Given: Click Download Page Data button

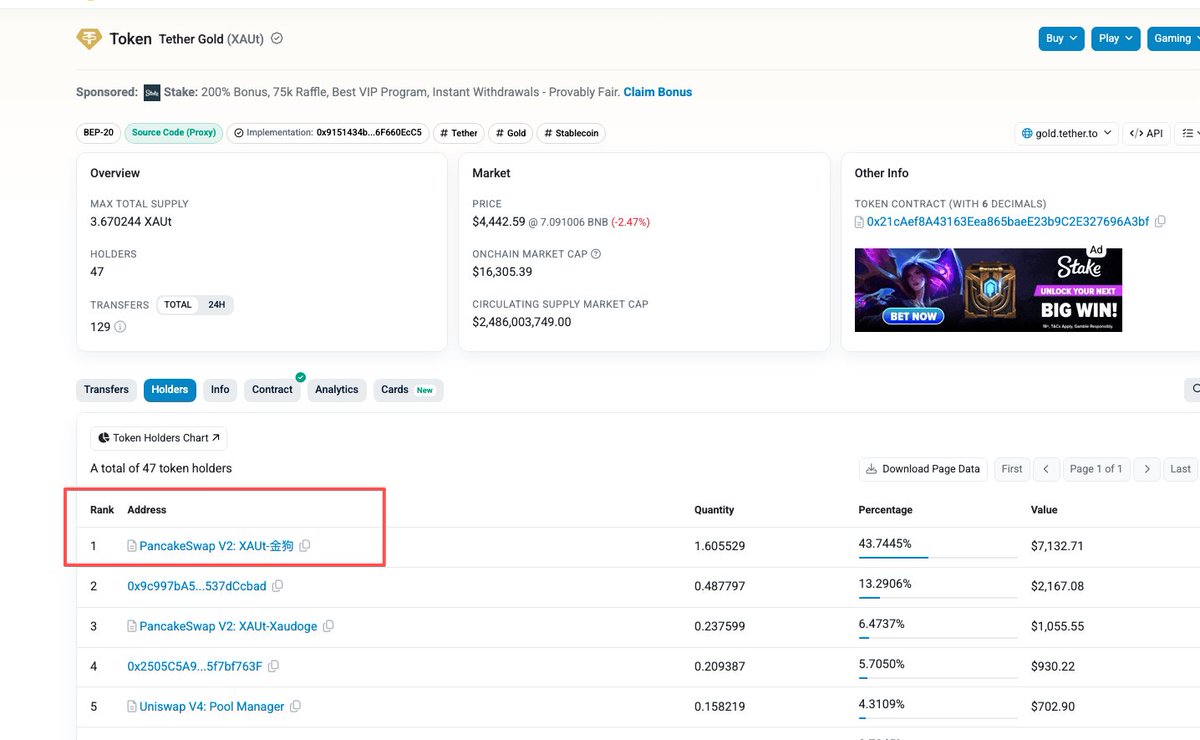Looking at the screenshot, I should (x=923, y=469).
